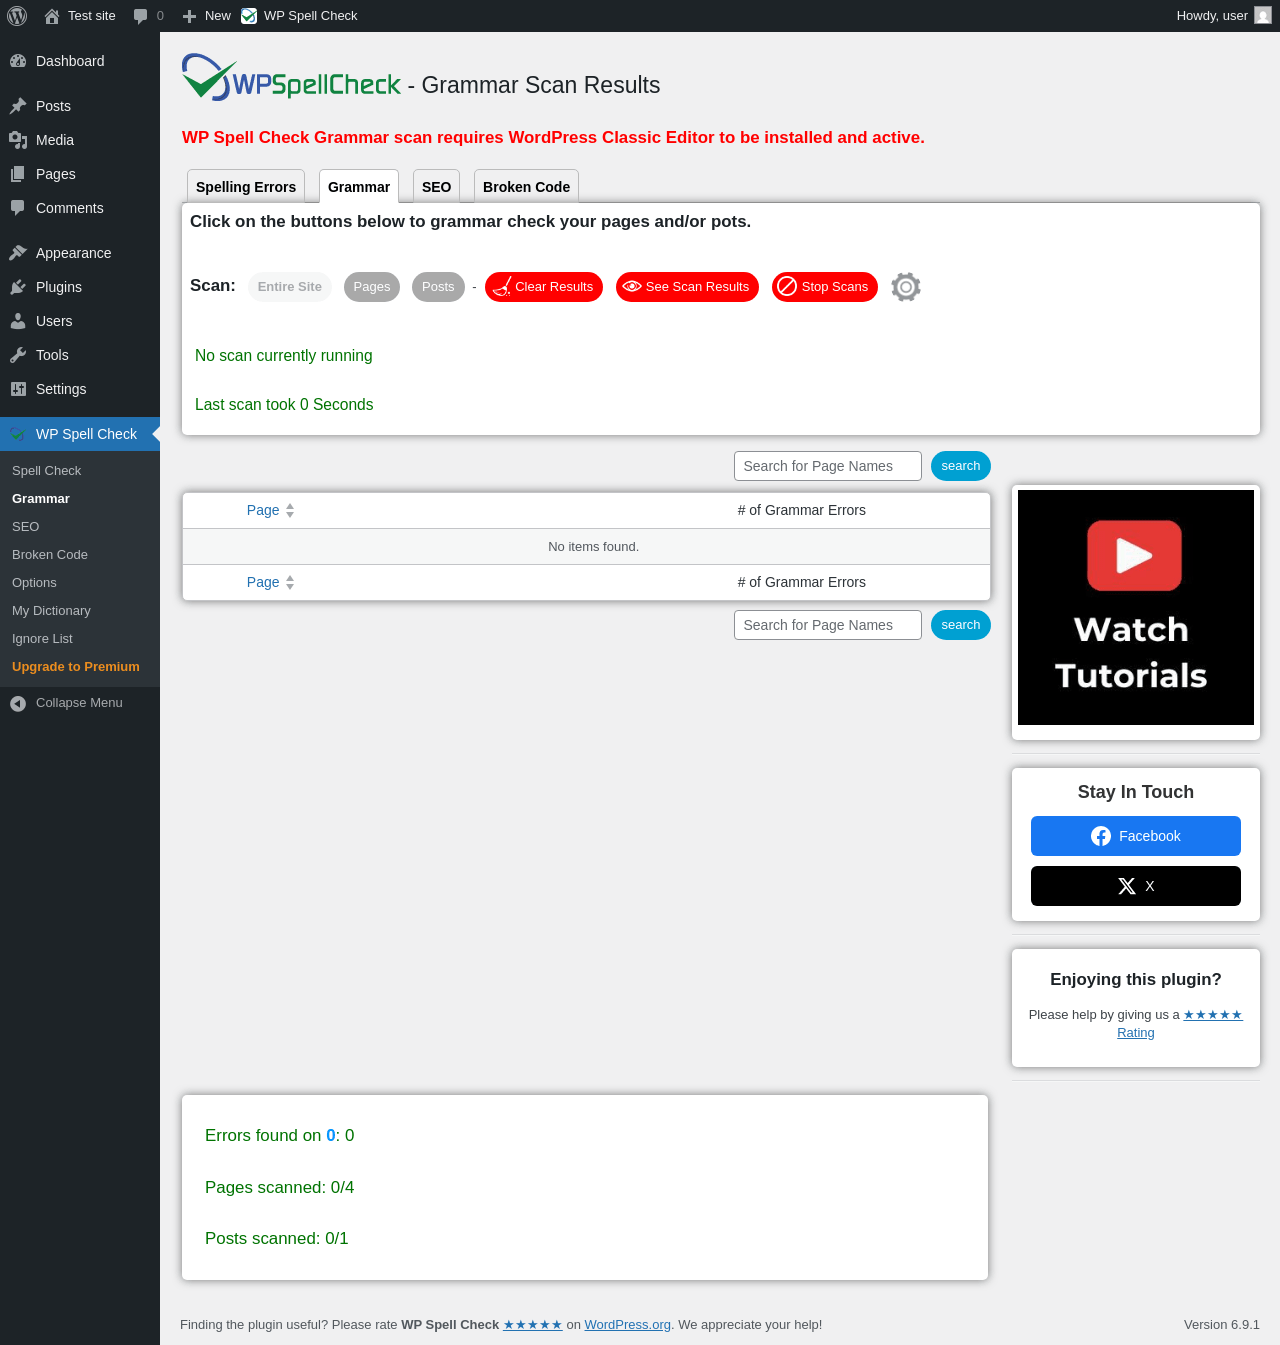Click the Collapse Menu text

click(x=79, y=703)
